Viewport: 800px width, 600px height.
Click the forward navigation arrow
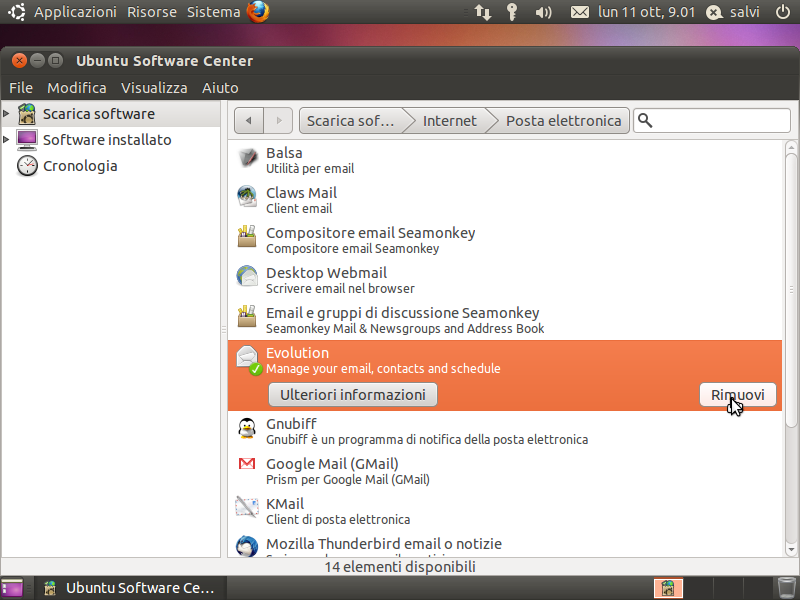click(278, 121)
